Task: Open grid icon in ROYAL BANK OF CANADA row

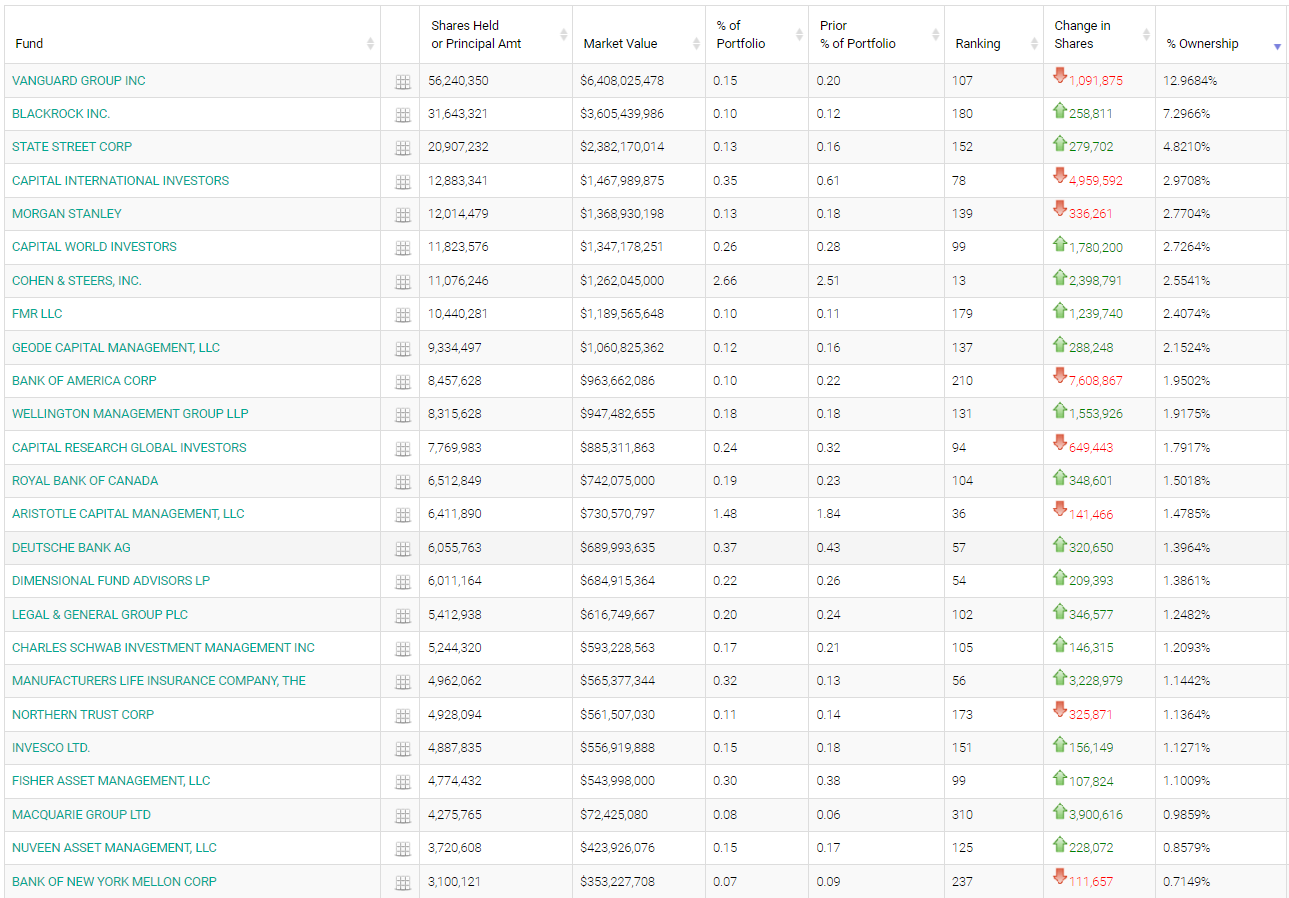Action: click(403, 482)
